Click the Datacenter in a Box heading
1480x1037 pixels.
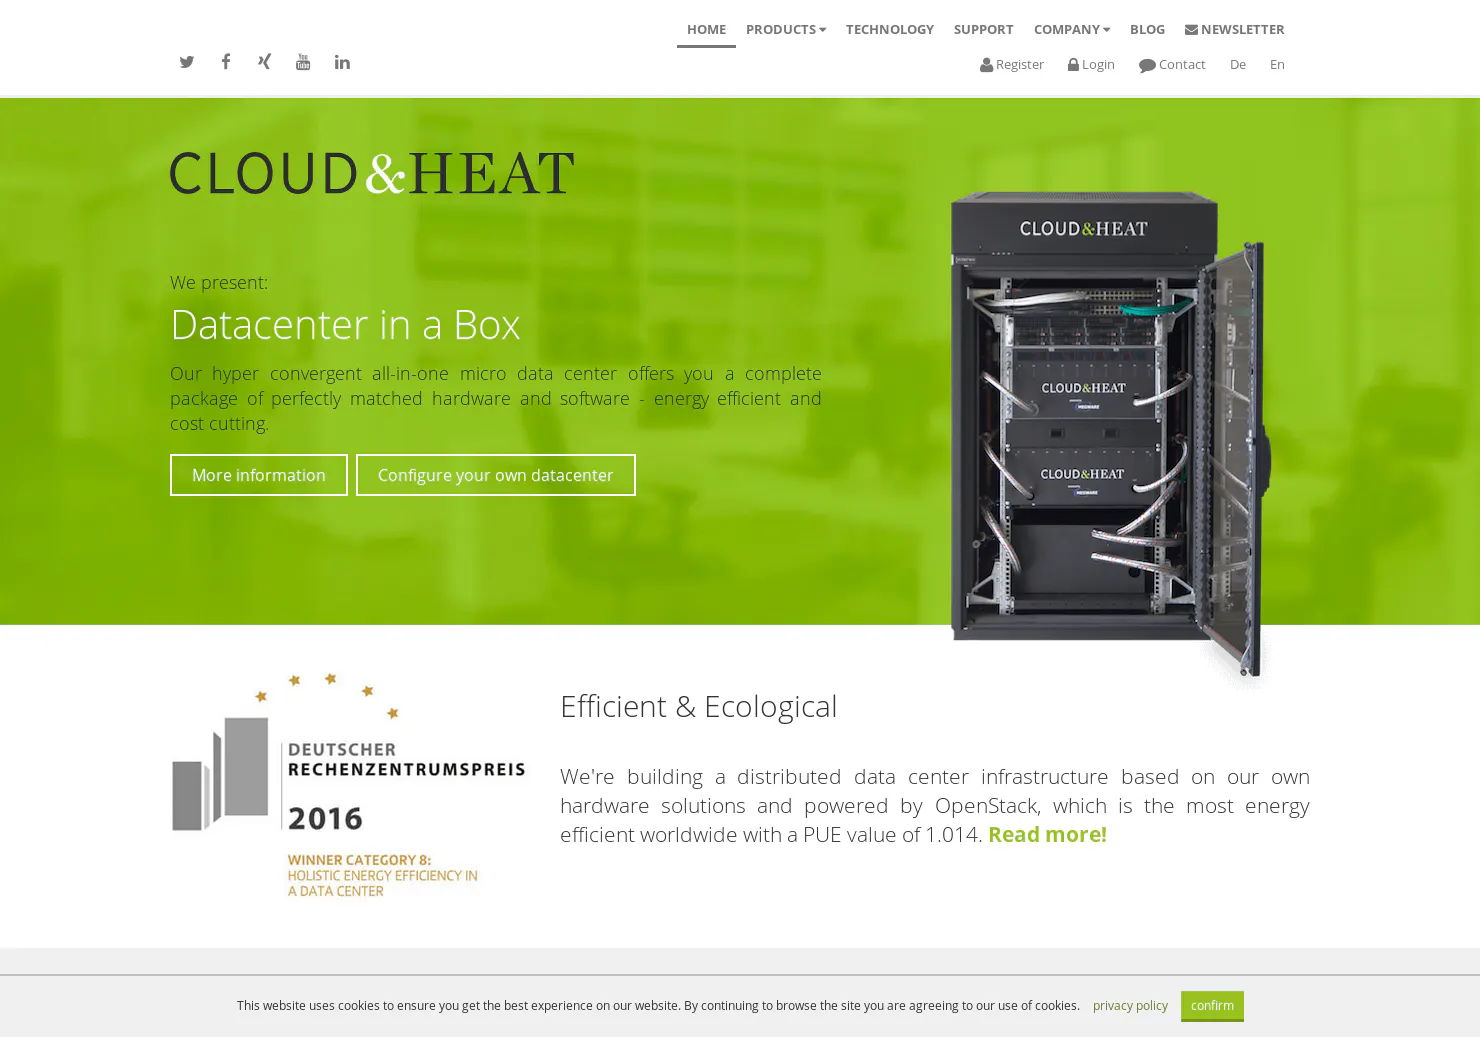[345, 324]
